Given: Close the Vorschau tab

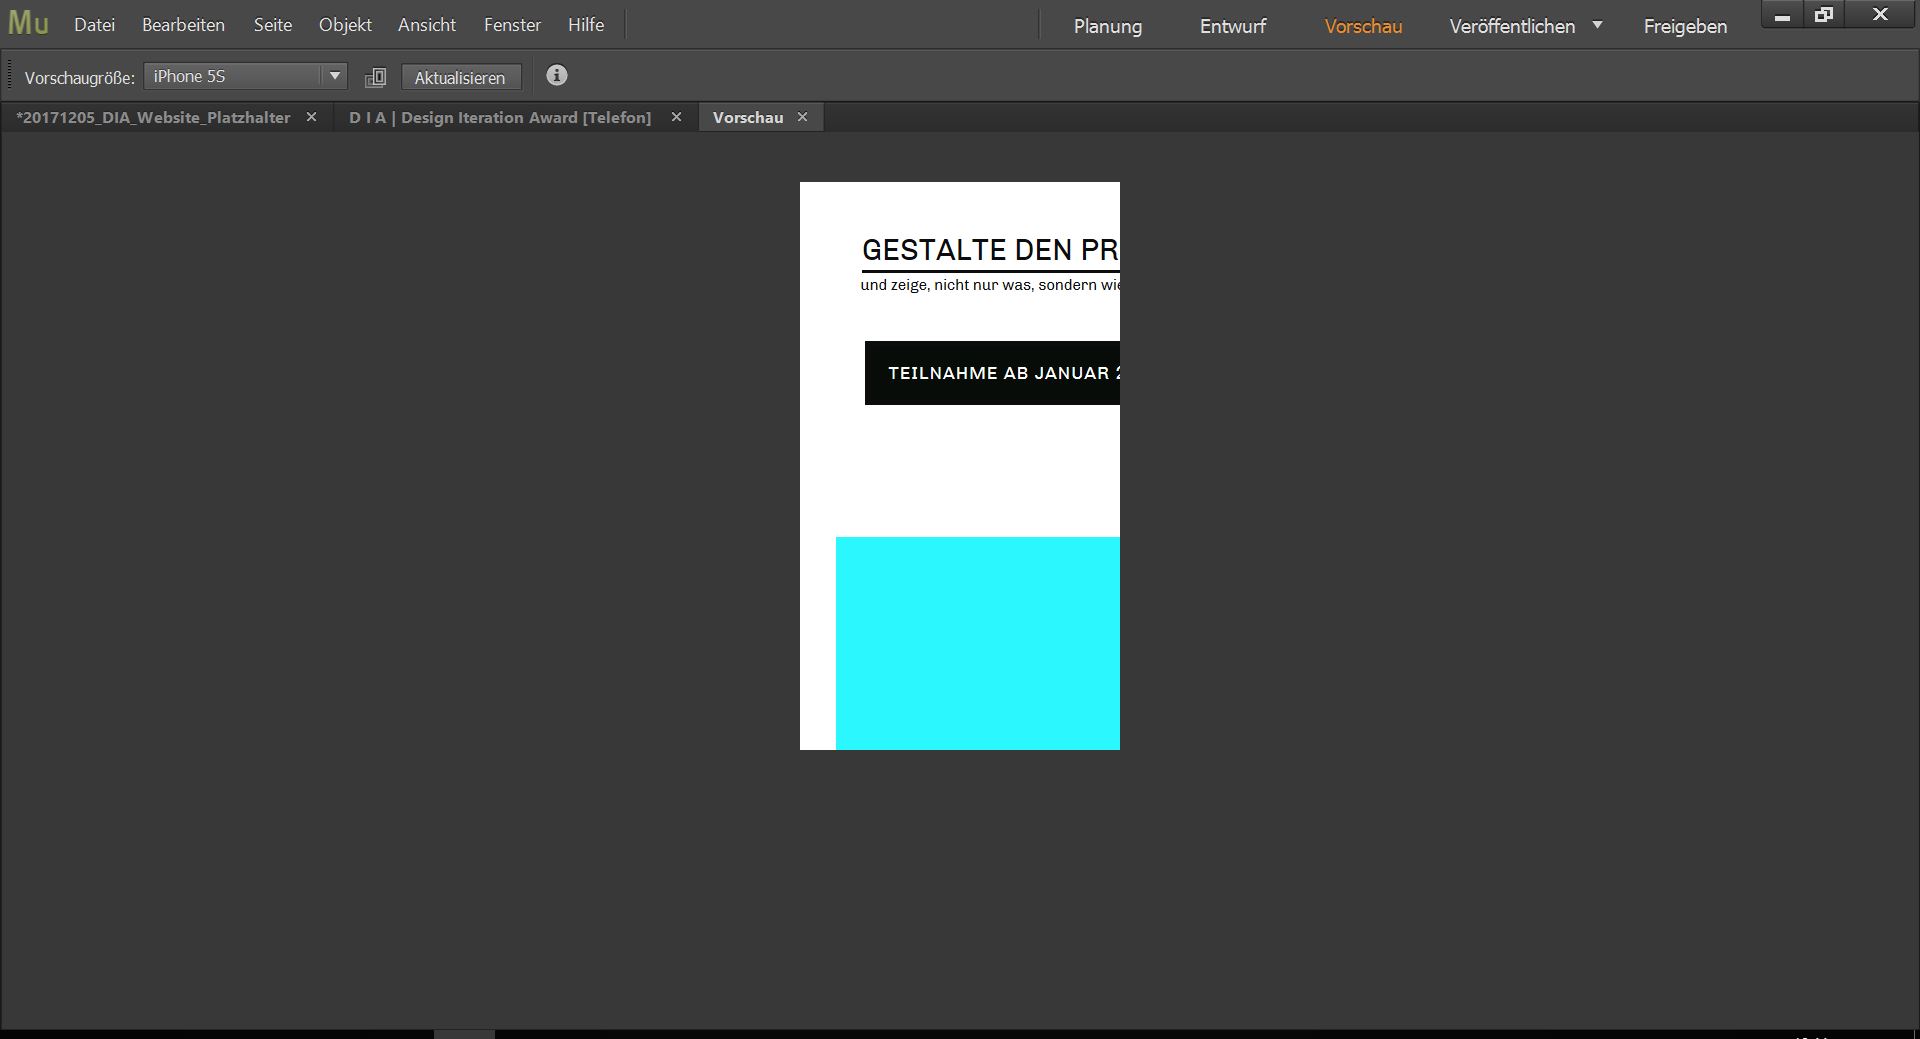Looking at the screenshot, I should 803,117.
